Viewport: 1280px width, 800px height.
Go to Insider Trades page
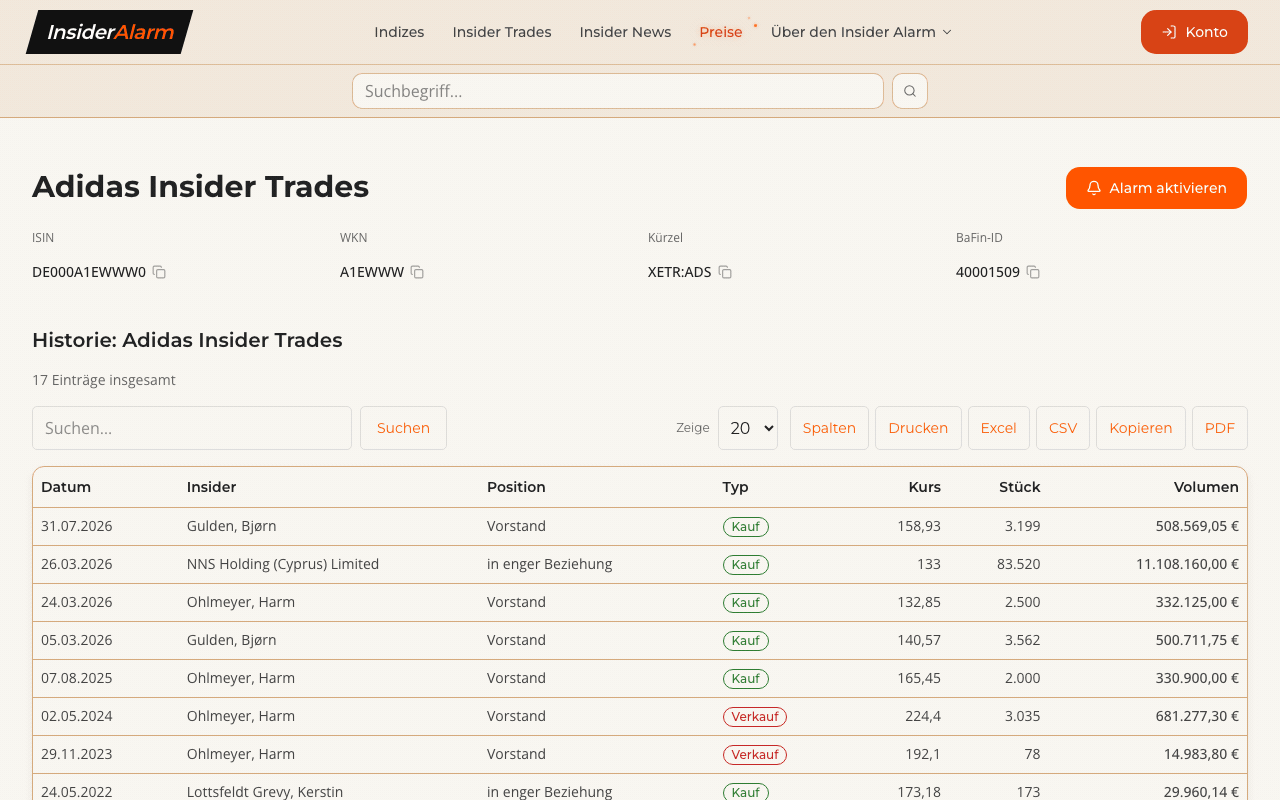pos(502,32)
